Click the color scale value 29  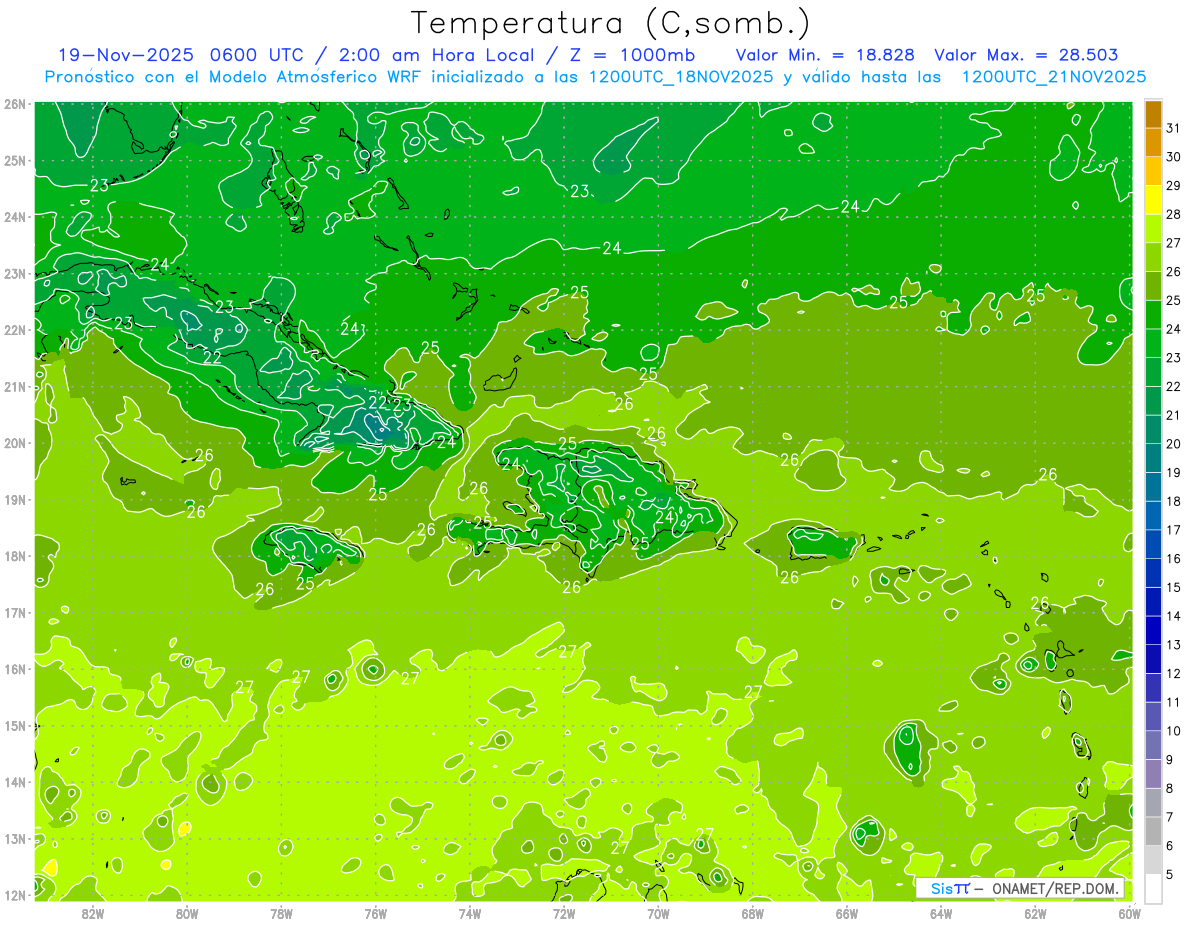tap(1173, 186)
